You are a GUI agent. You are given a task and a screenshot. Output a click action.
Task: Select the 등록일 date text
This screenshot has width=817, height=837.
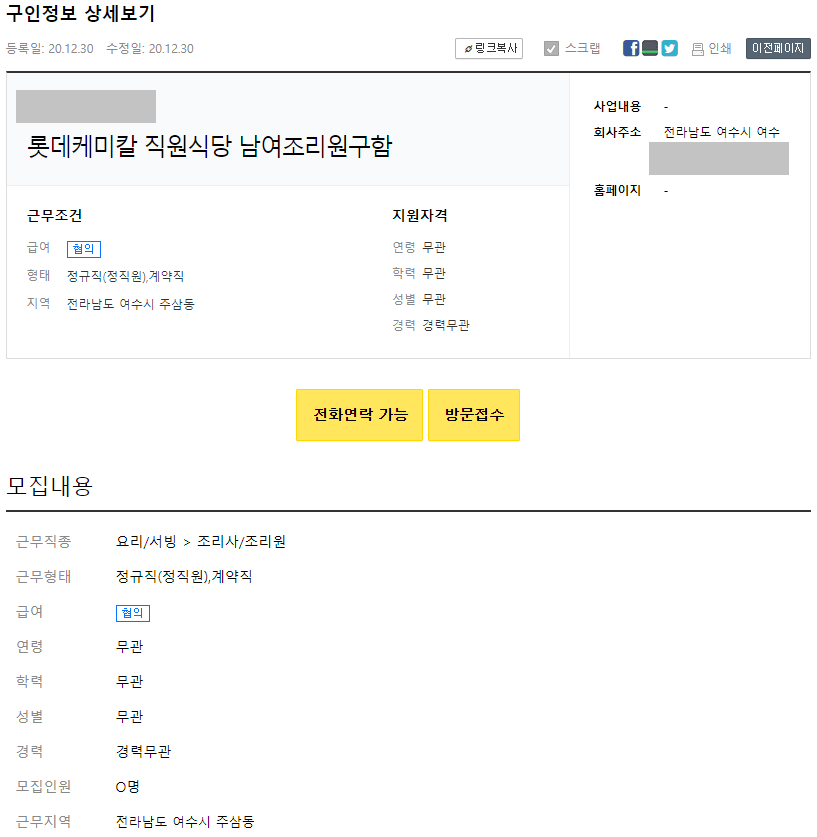[x=52, y=48]
